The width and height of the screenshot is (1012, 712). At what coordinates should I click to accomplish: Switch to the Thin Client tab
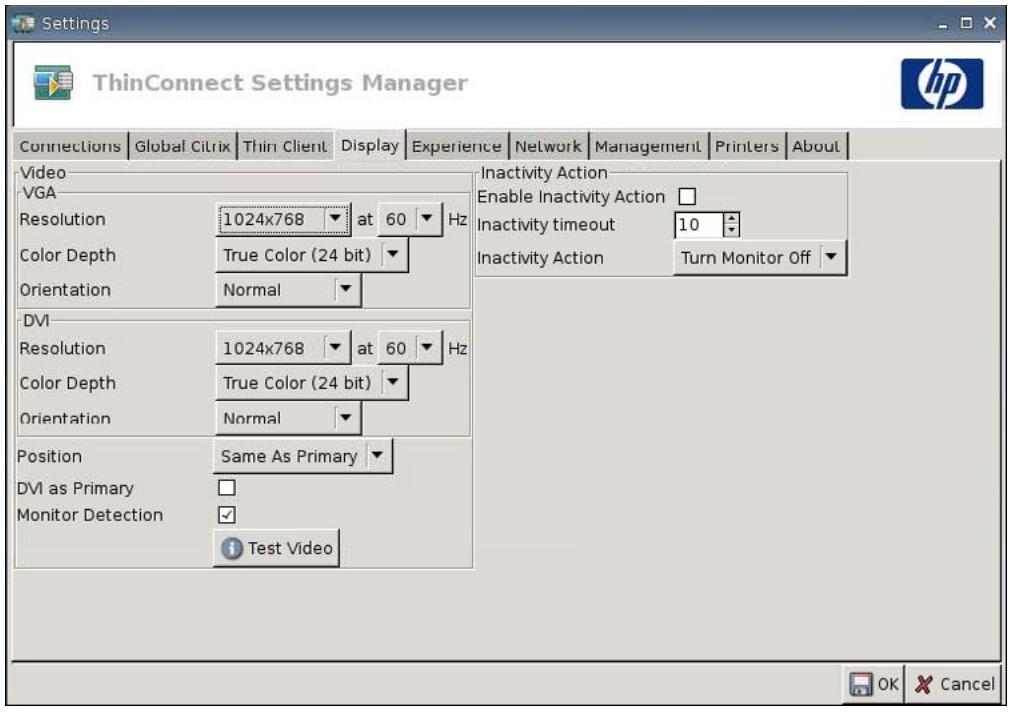click(285, 146)
